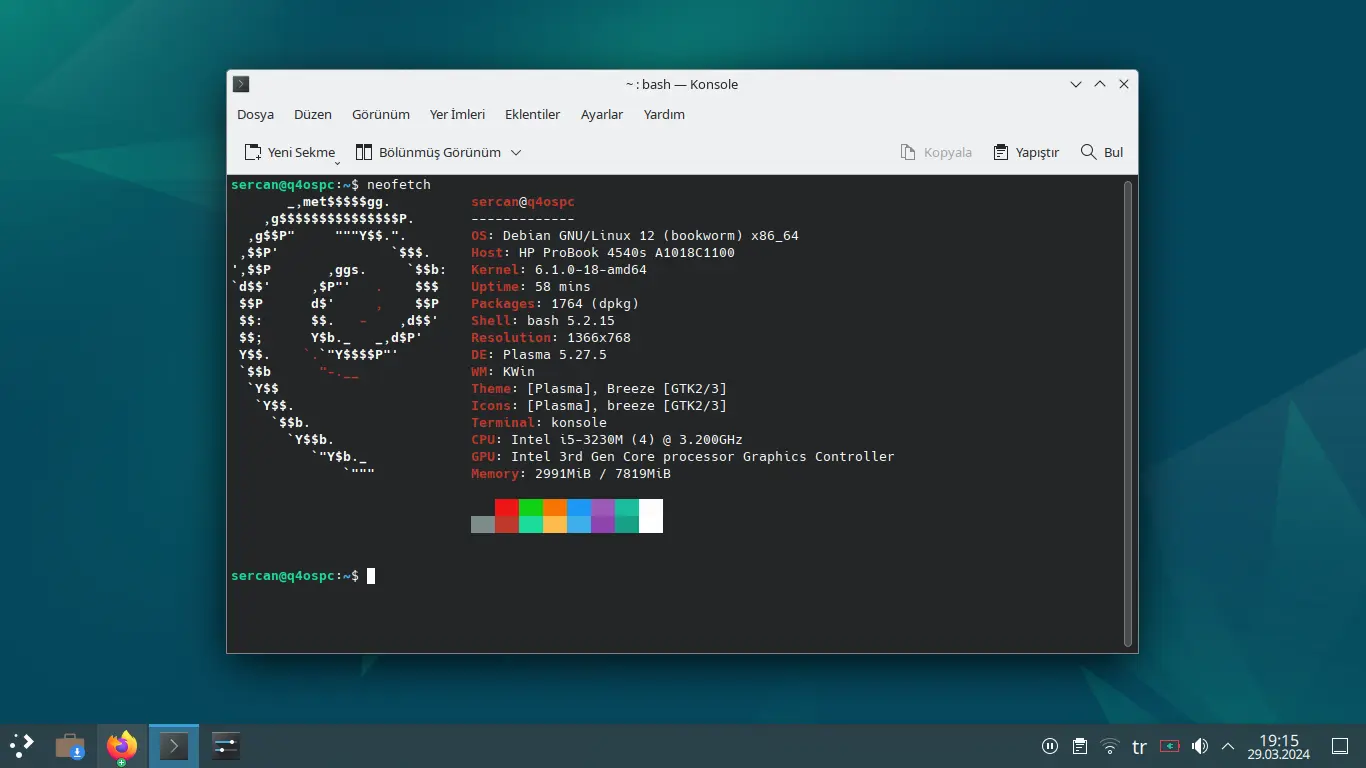The height and width of the screenshot is (768, 1366).
Task: Click the "Host: HP ProBook 4540s" line
Action: coord(603,253)
